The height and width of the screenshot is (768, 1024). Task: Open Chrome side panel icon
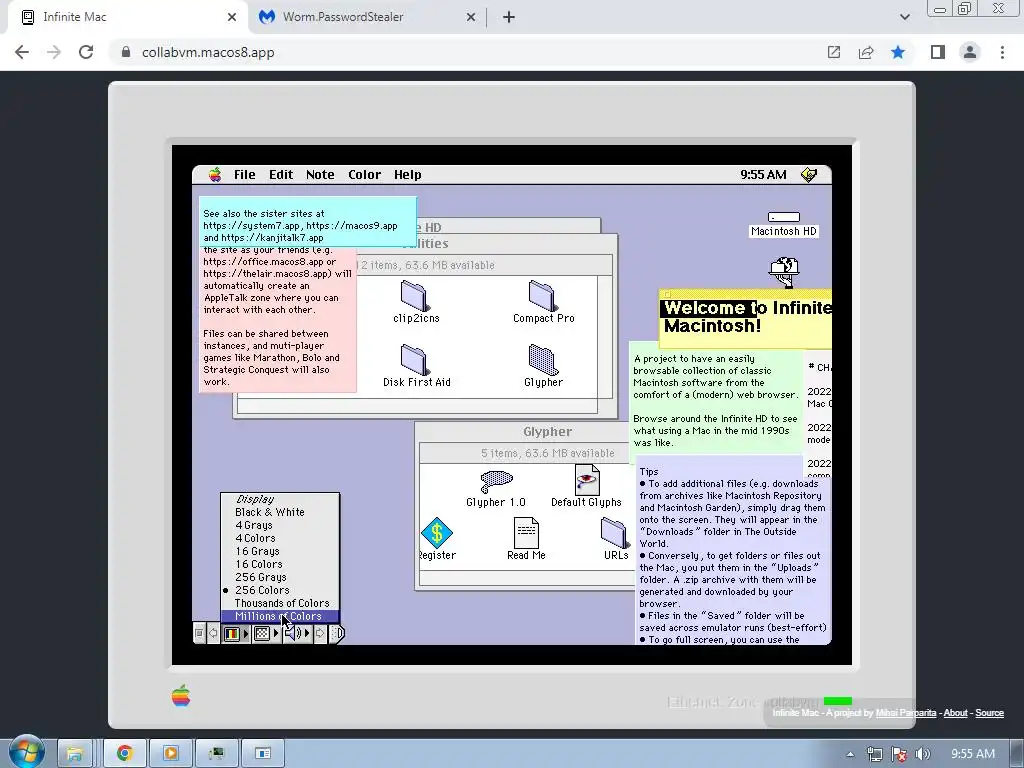[x=938, y=52]
